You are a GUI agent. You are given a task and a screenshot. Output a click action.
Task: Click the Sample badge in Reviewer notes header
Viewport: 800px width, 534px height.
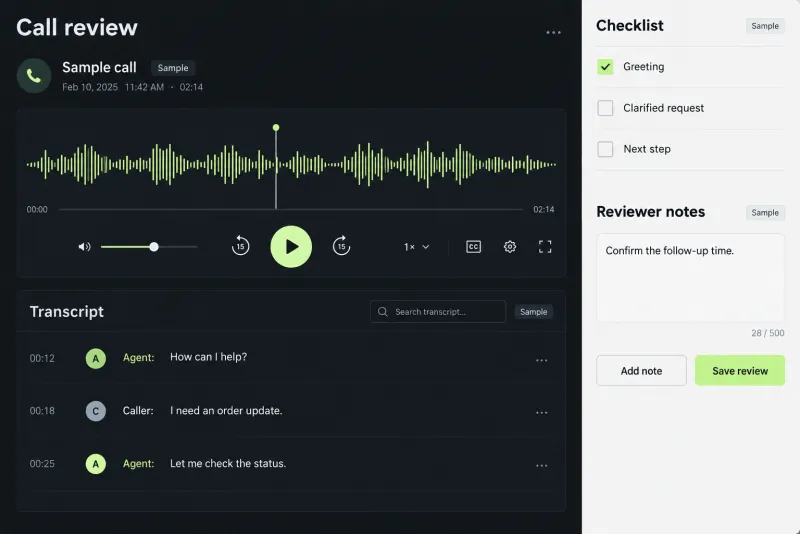point(765,213)
